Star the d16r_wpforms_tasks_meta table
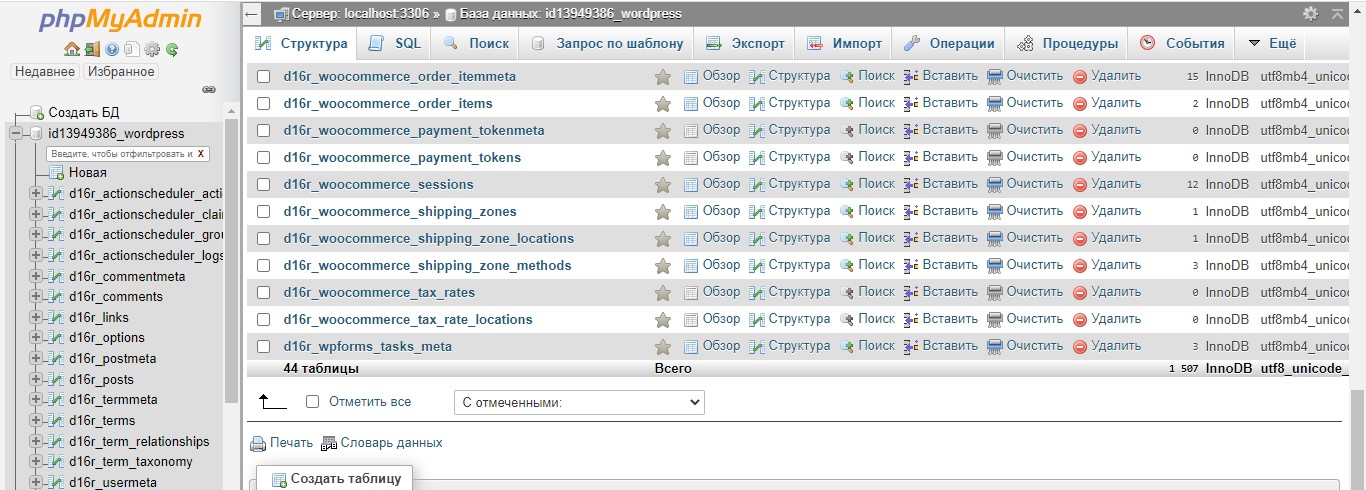The width and height of the screenshot is (1366, 490). click(x=662, y=347)
